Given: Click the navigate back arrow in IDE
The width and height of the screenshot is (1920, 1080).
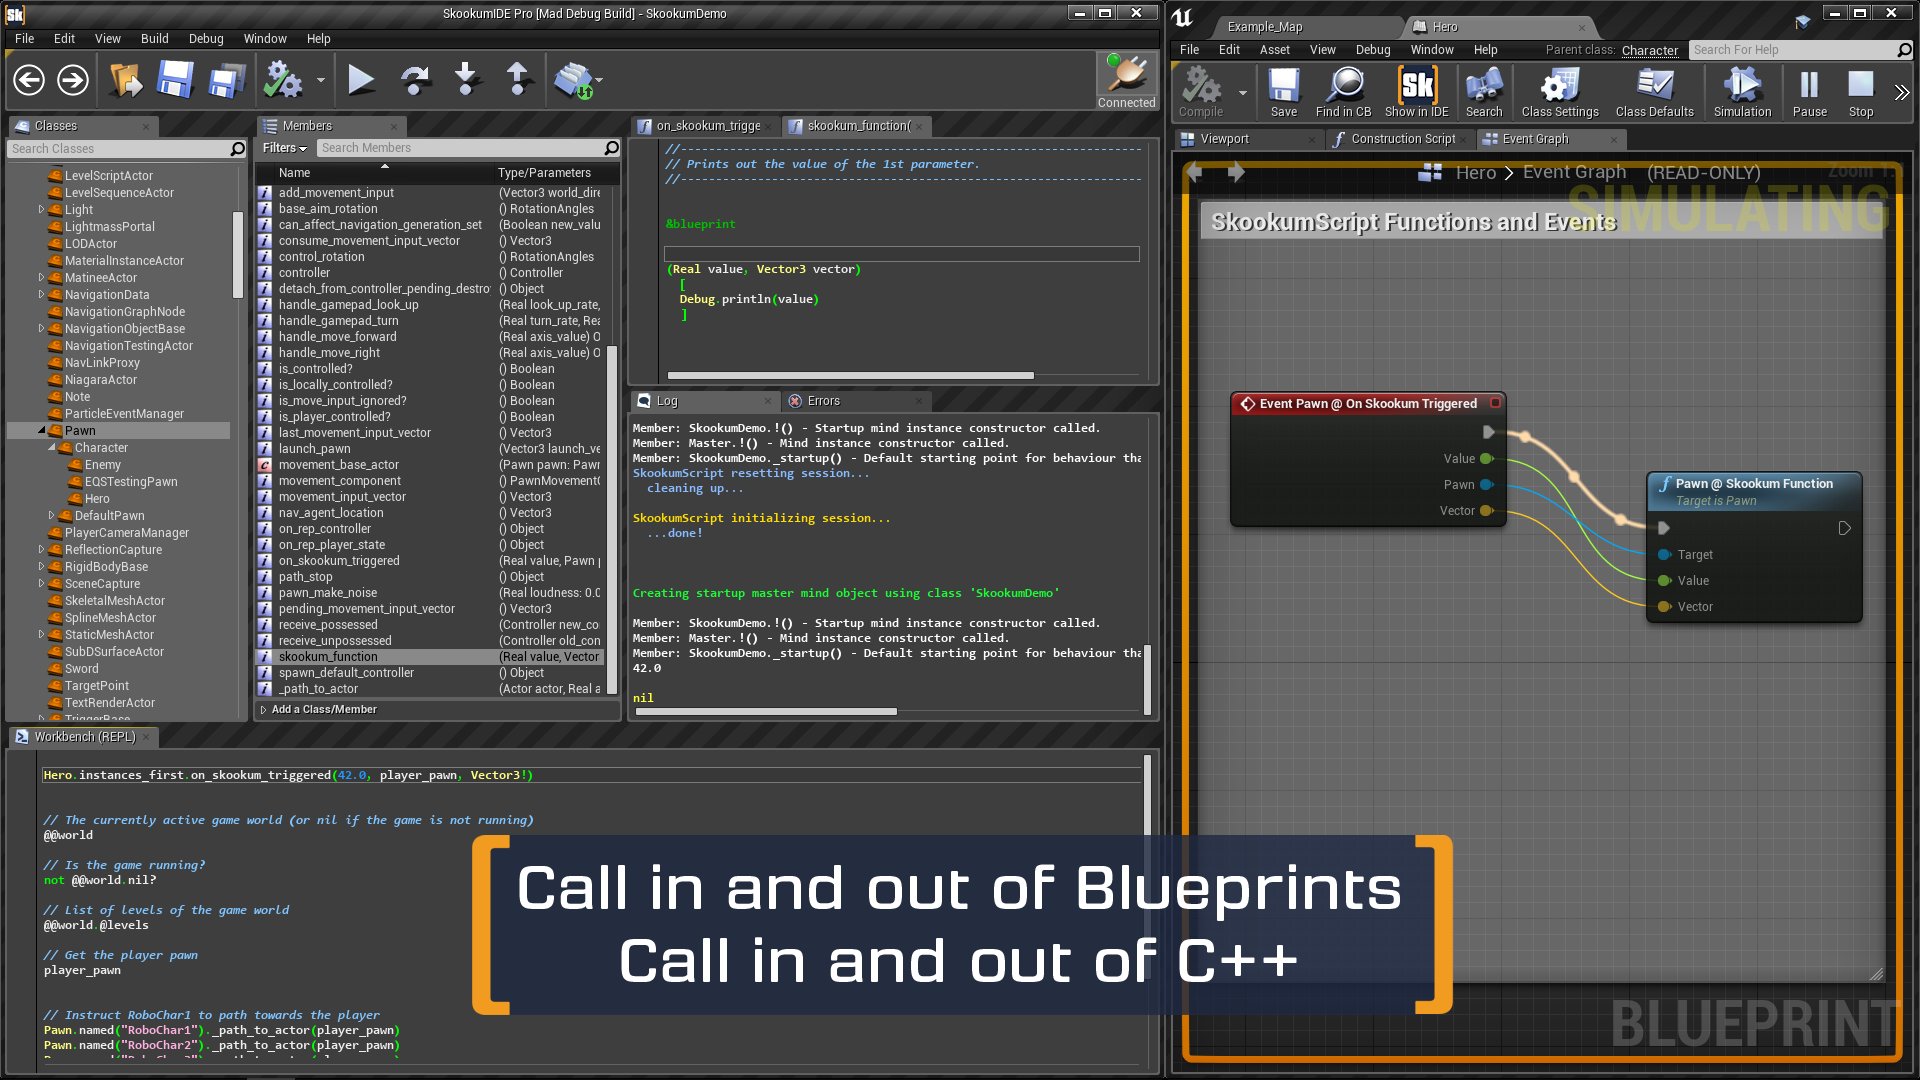Looking at the screenshot, I should 29,80.
